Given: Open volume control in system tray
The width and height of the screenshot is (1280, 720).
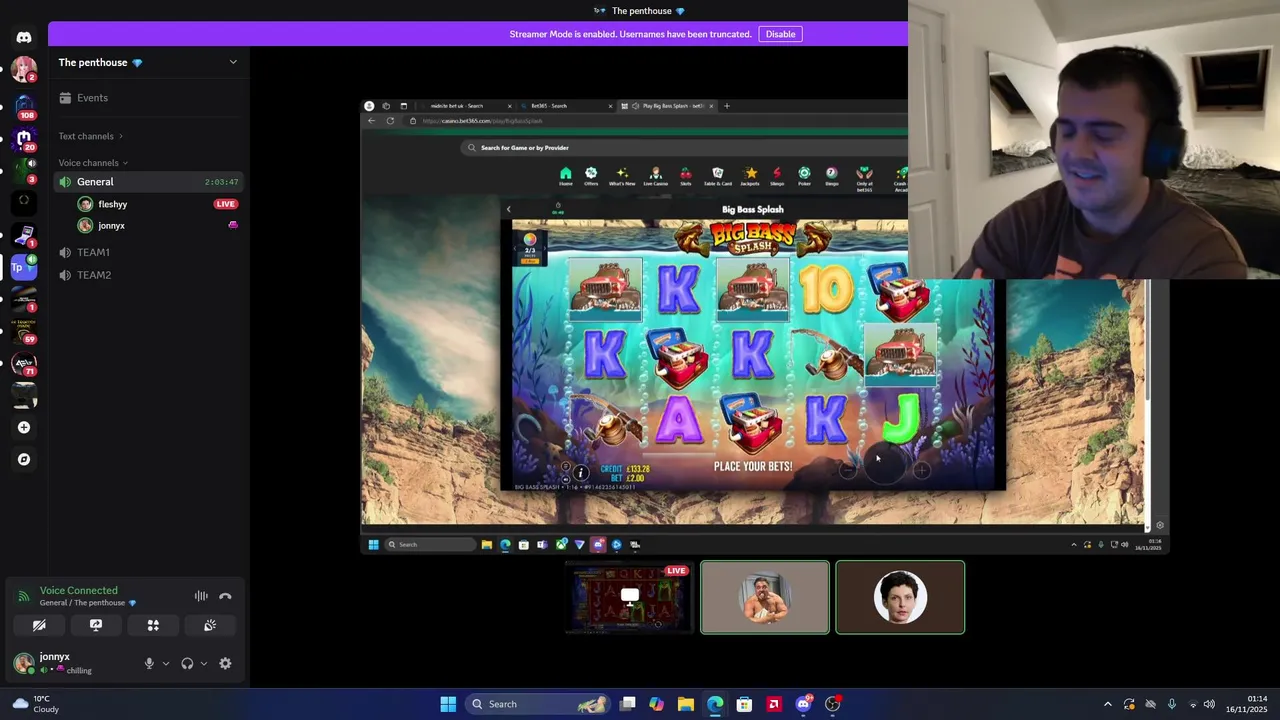Looking at the screenshot, I should pos(1210,704).
